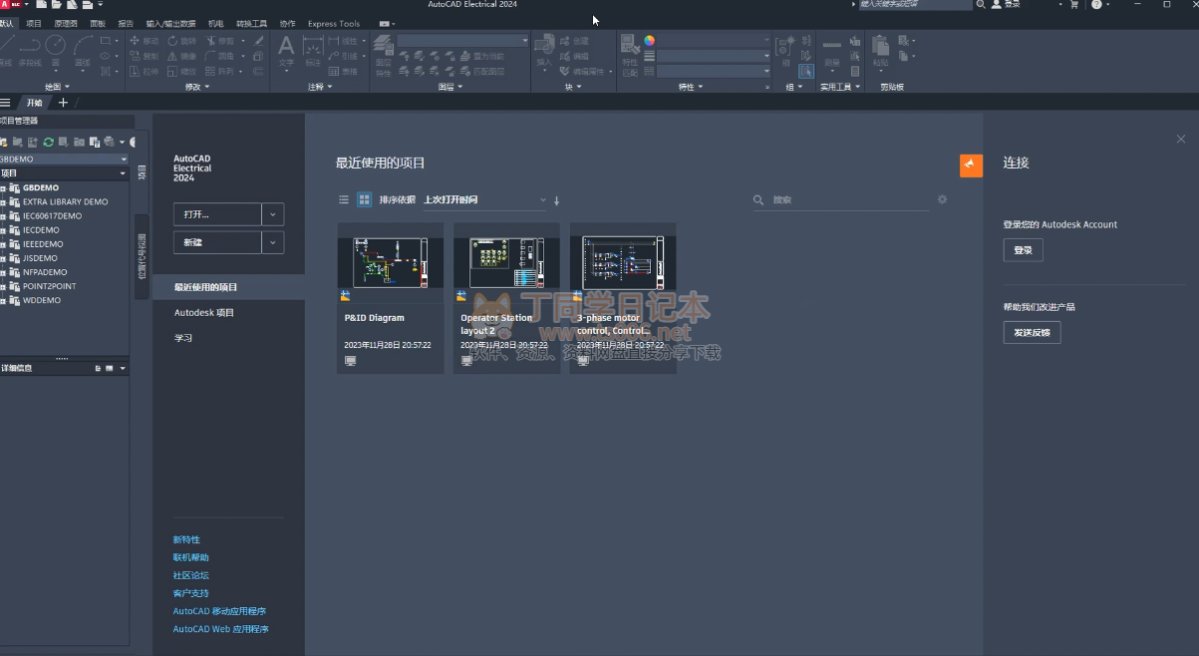
Task: Expand the GBDEMO project tree node
Action: coord(4,188)
